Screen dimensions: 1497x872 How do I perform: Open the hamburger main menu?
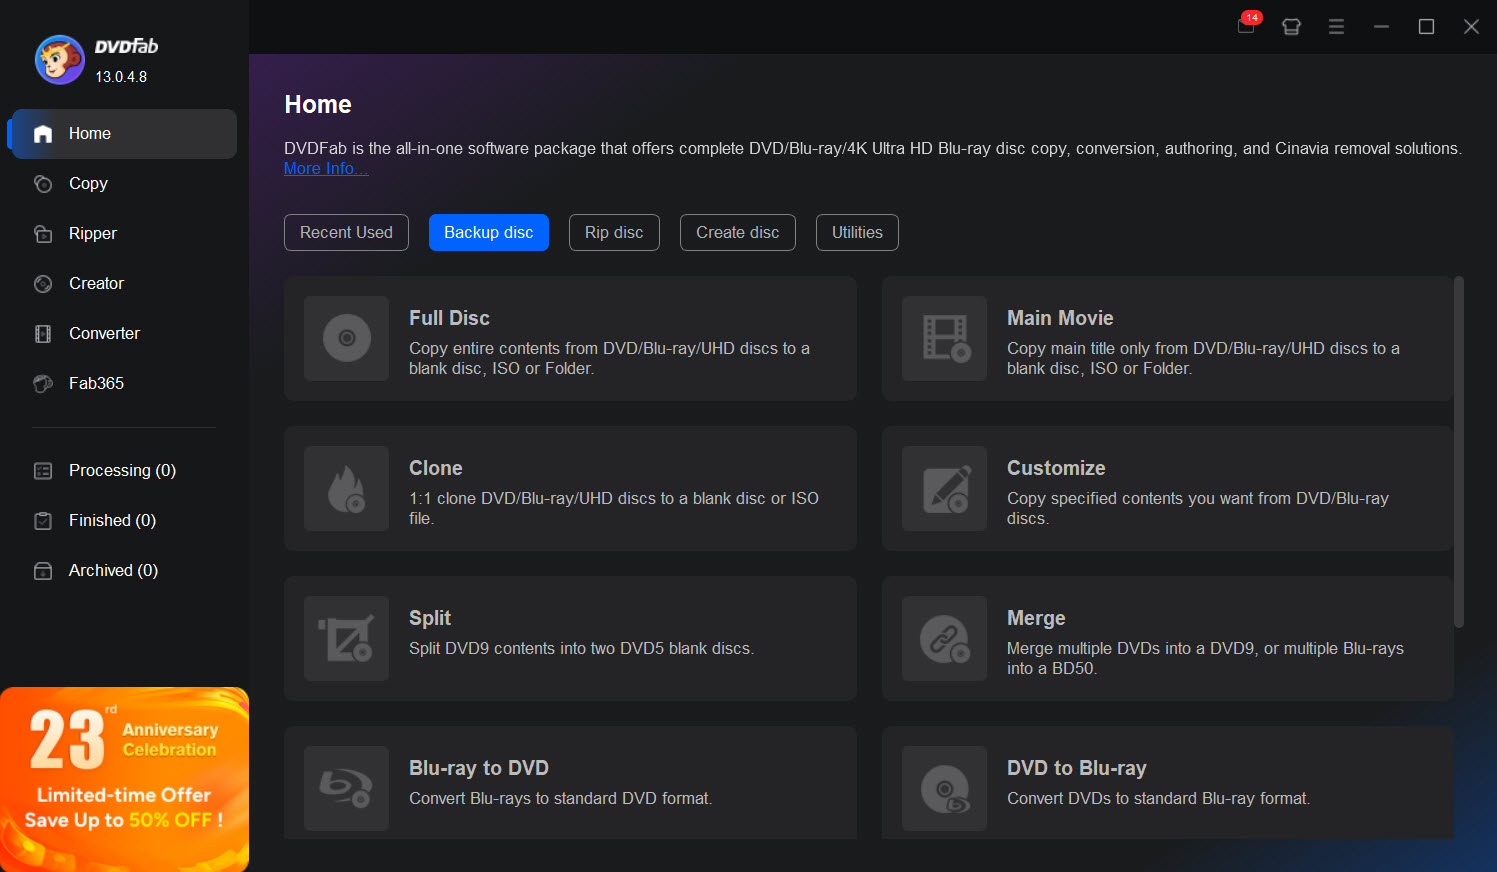pyautogui.click(x=1336, y=27)
